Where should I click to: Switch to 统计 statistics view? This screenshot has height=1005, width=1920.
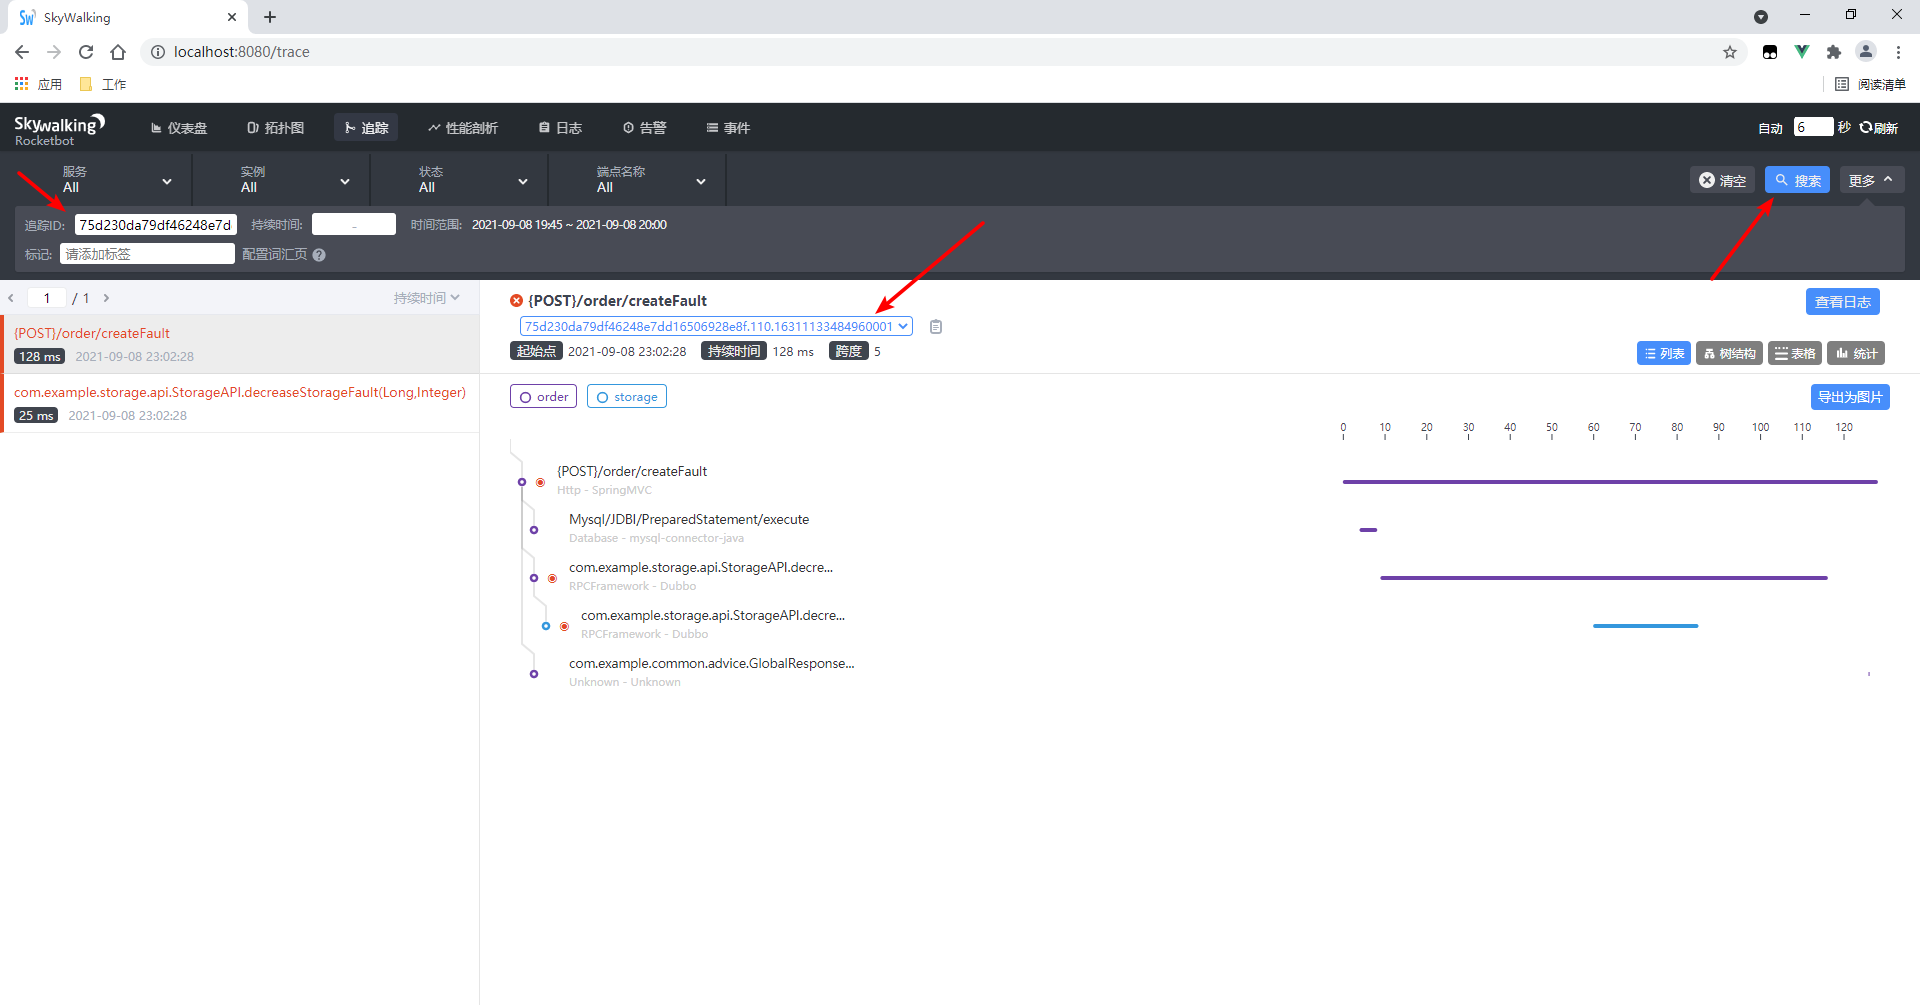coord(1856,353)
